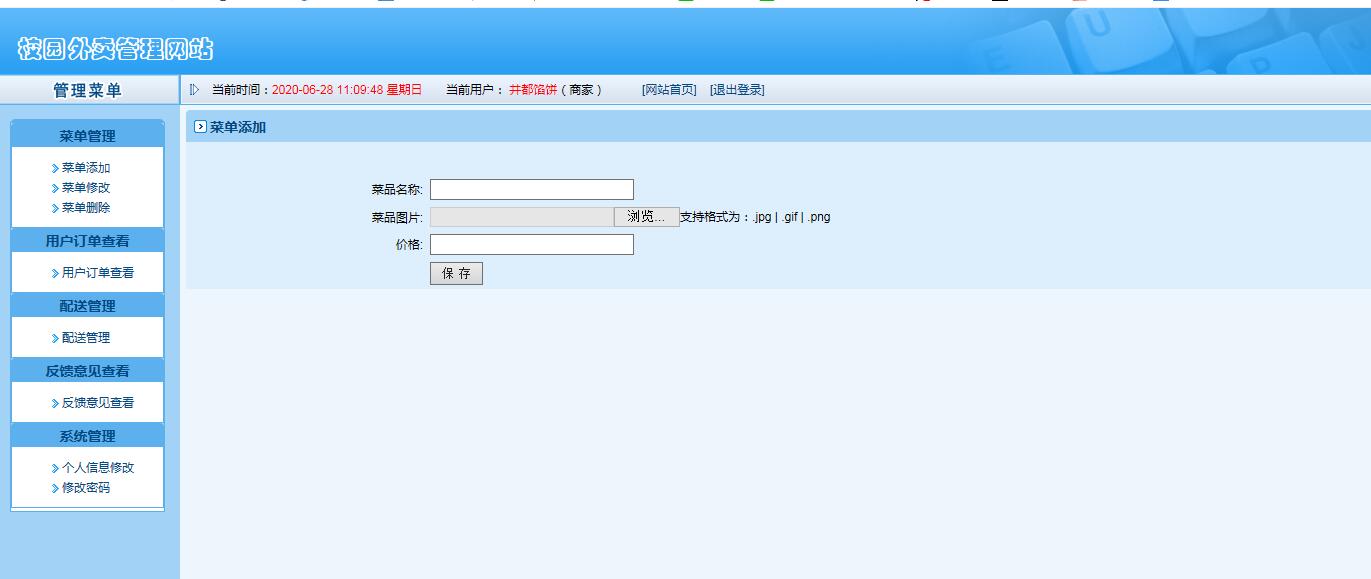Click the arrow icon beside 修改密码

coord(55,488)
